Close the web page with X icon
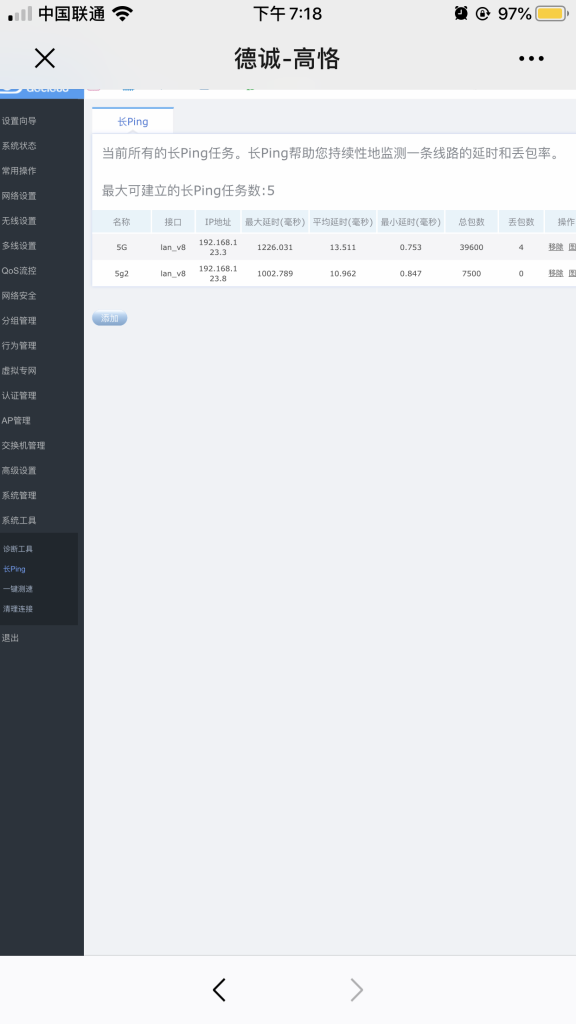Image resolution: width=576 pixels, height=1024 pixels. 44,58
